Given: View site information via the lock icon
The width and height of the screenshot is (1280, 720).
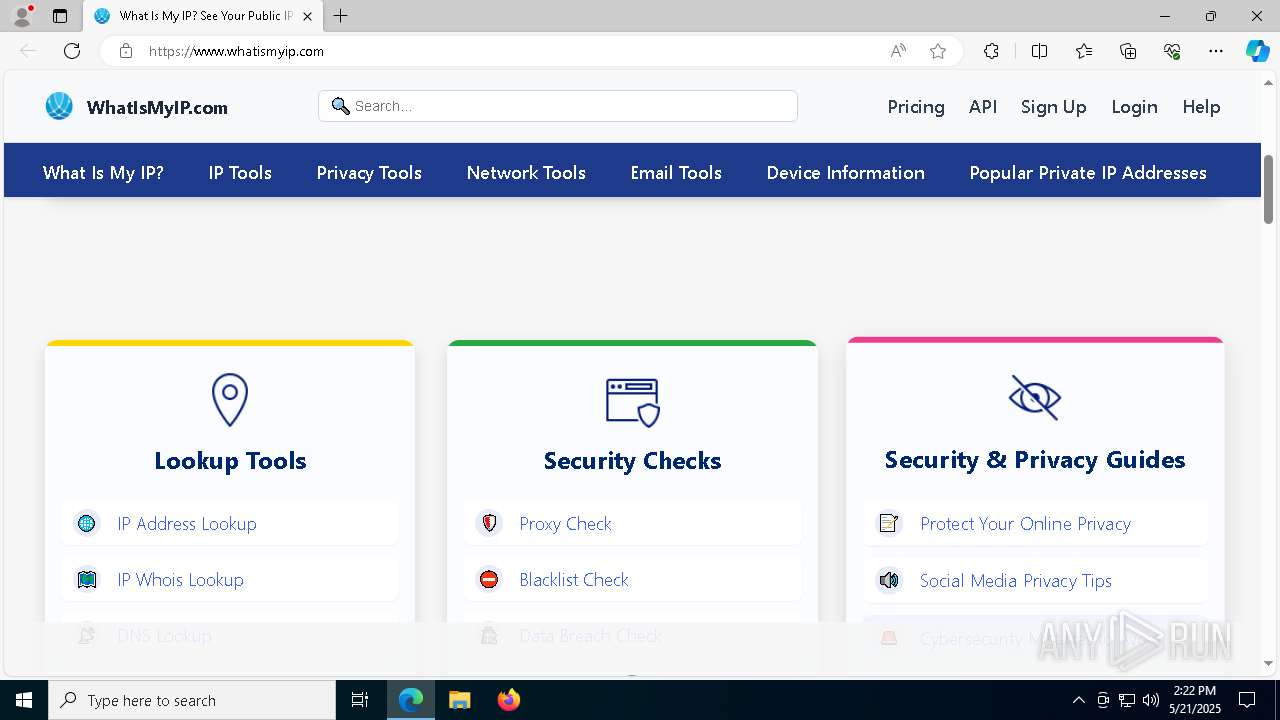Looking at the screenshot, I should (x=126, y=51).
